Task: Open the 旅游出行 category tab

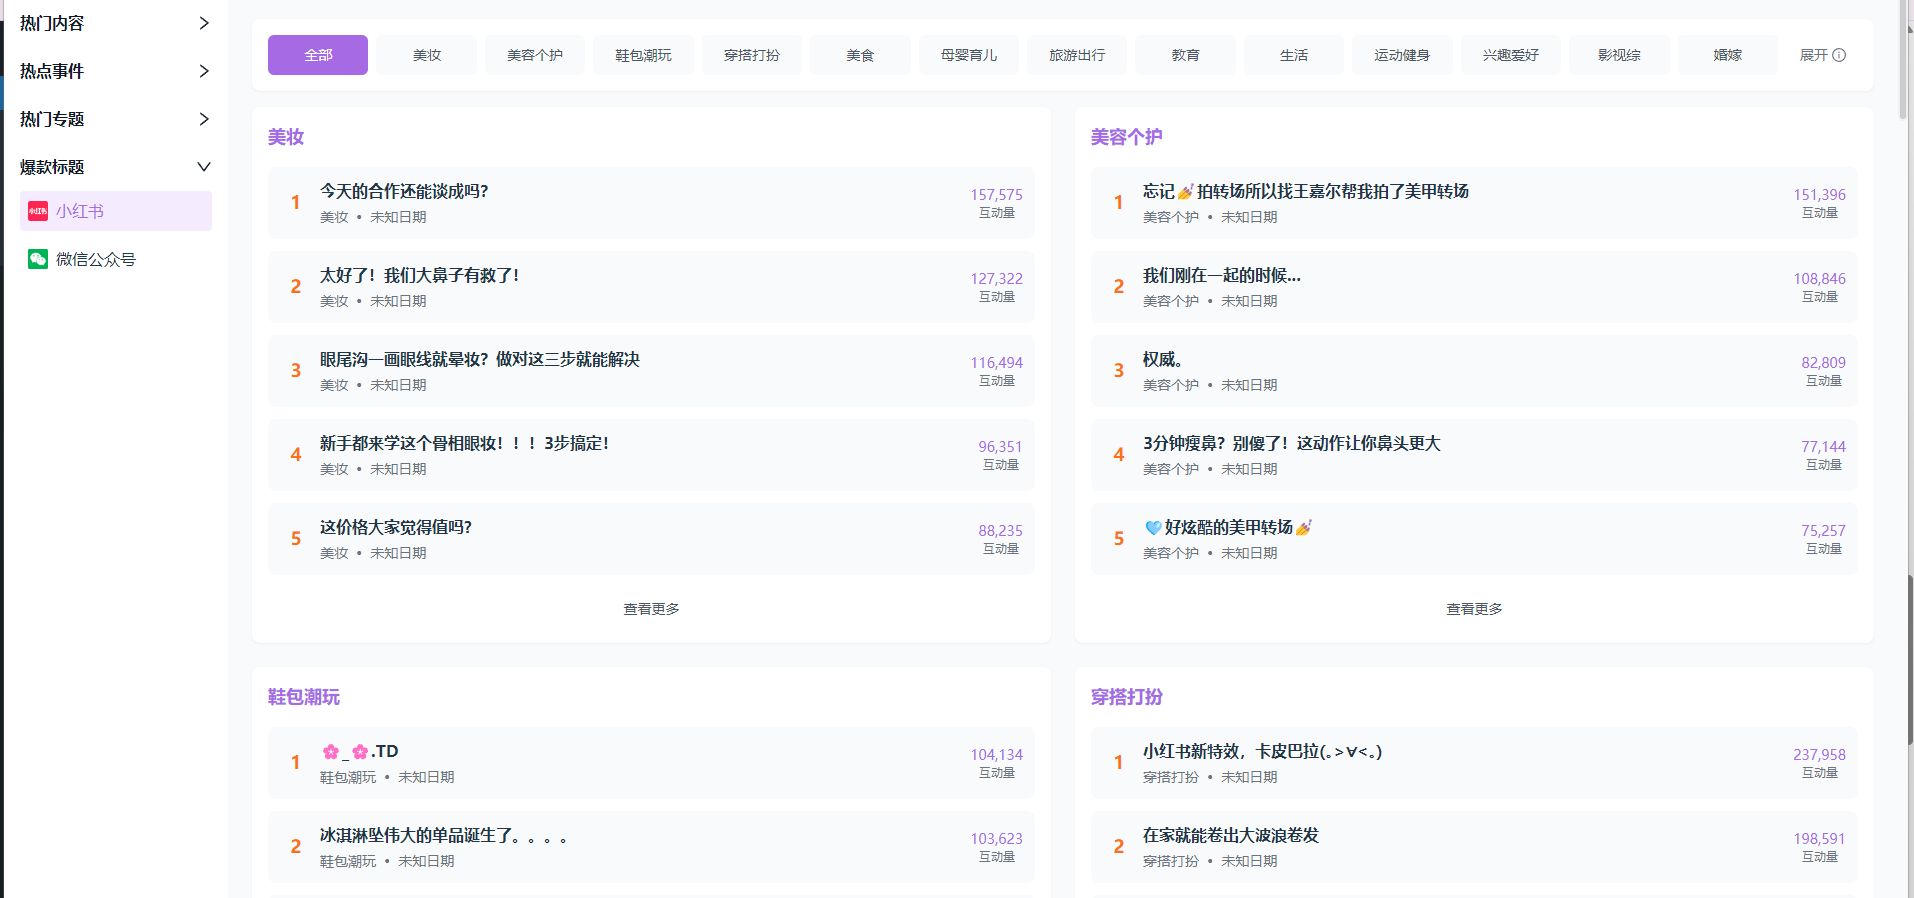Action: [1077, 55]
